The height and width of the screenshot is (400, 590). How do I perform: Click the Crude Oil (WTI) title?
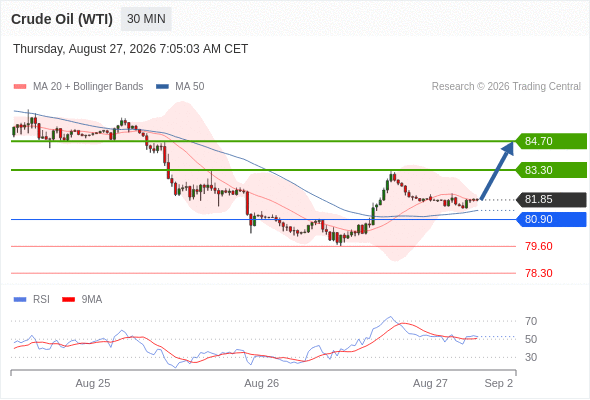(62, 19)
